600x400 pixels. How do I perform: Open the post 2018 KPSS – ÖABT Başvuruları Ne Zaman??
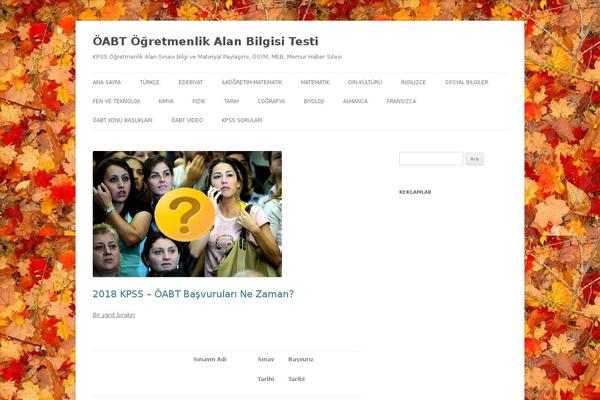point(193,294)
